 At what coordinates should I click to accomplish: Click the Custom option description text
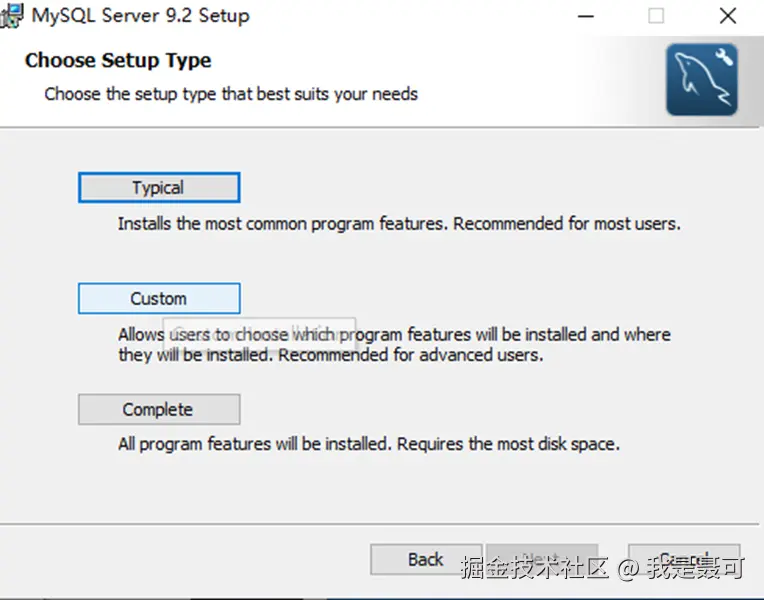click(x=394, y=344)
